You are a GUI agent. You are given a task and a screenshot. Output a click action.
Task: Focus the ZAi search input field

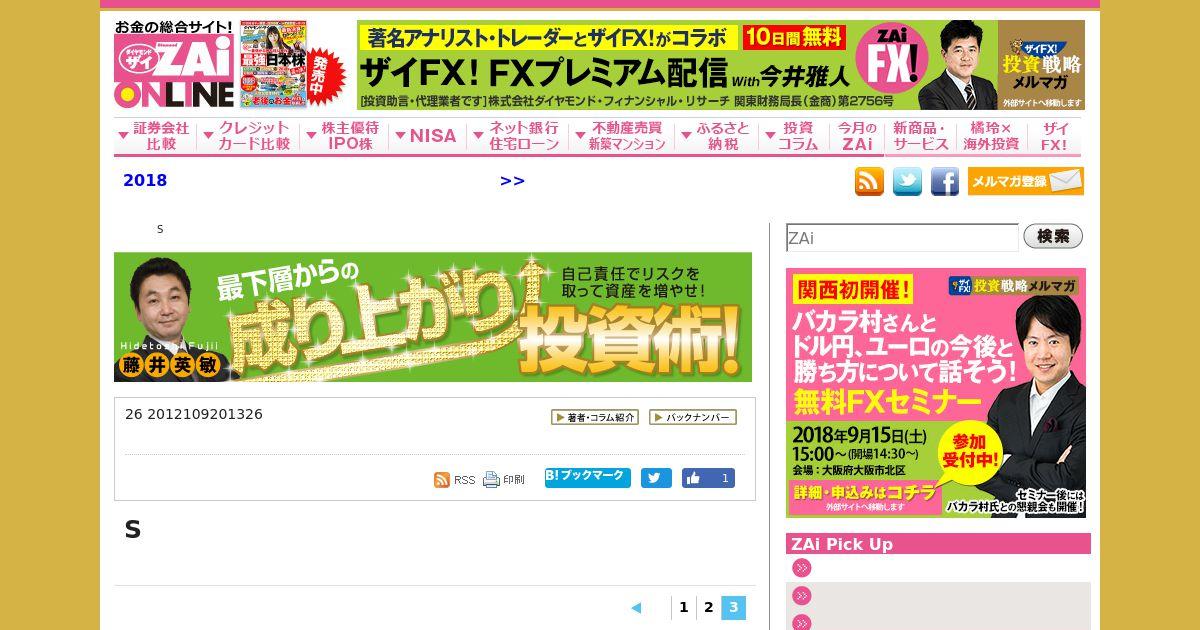click(902, 238)
